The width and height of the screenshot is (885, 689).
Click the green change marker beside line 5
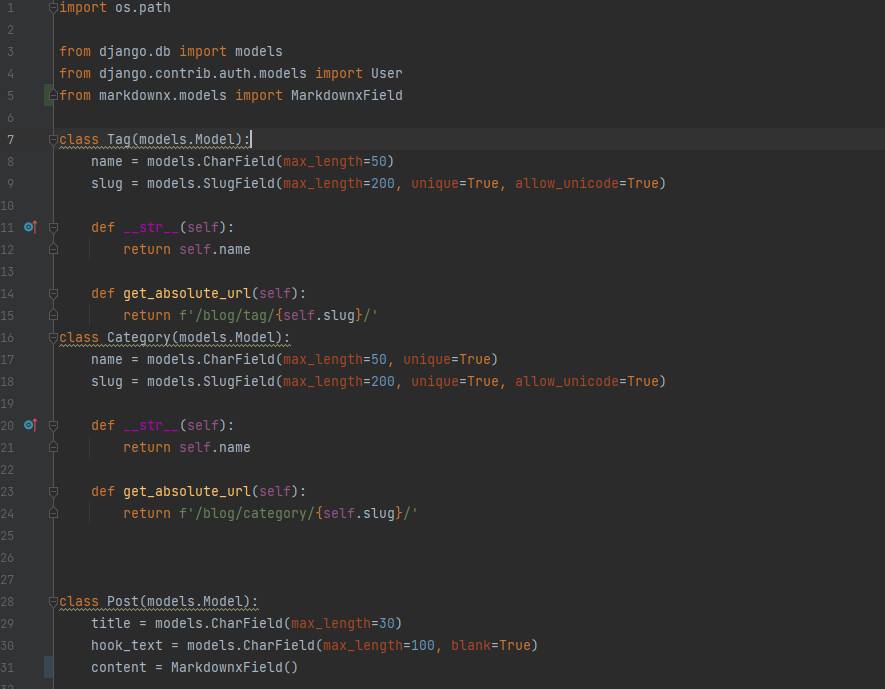point(48,95)
